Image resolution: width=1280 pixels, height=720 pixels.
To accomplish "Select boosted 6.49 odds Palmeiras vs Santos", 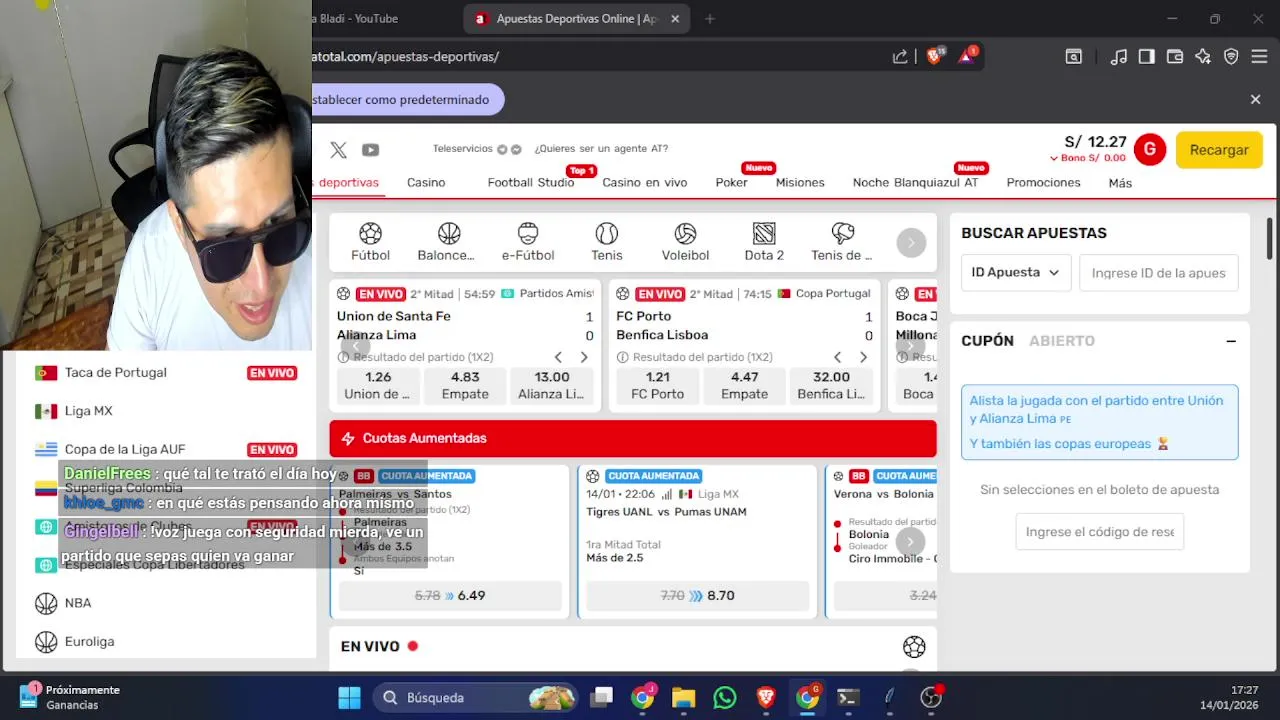I will pos(450,595).
